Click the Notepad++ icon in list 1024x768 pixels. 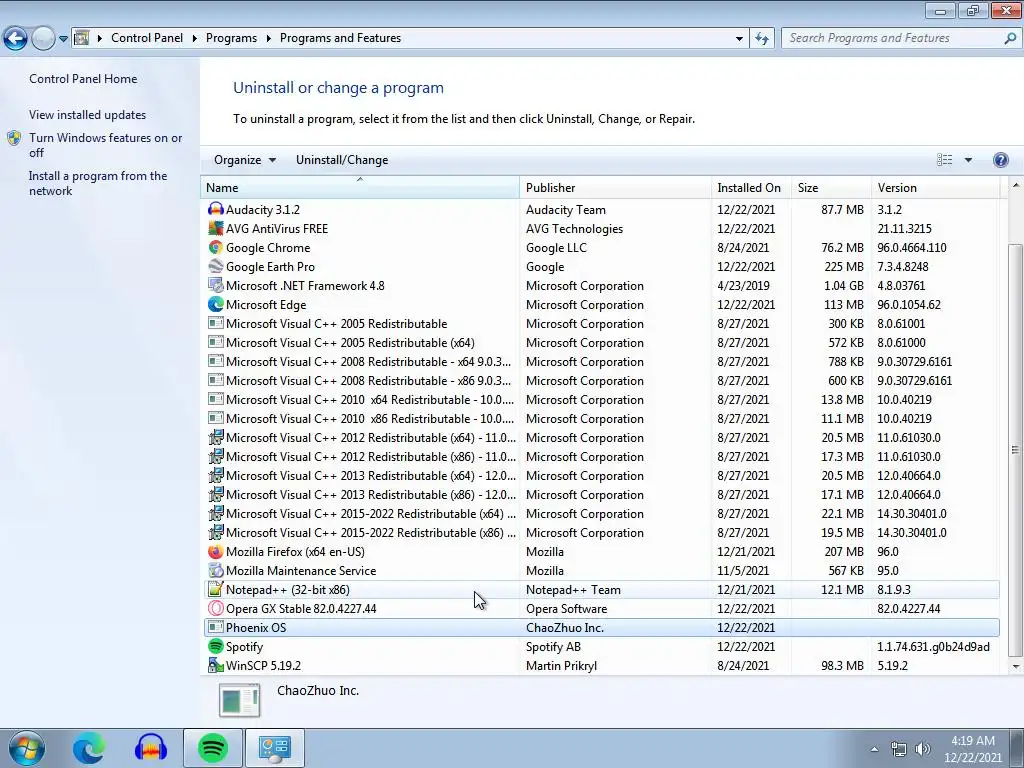tap(216, 589)
